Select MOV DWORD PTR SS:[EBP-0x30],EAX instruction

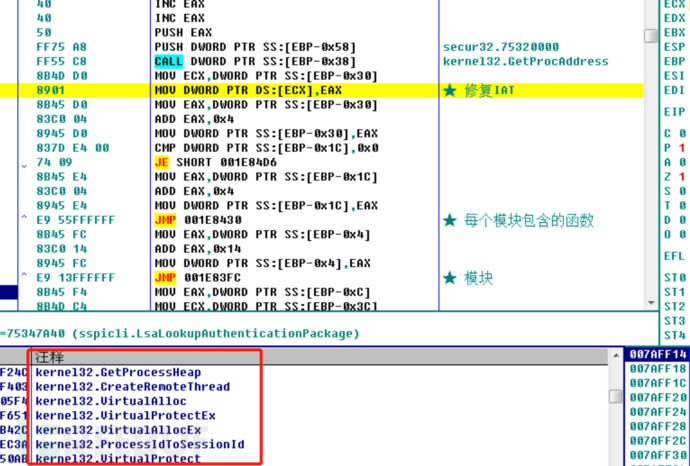pos(266,133)
